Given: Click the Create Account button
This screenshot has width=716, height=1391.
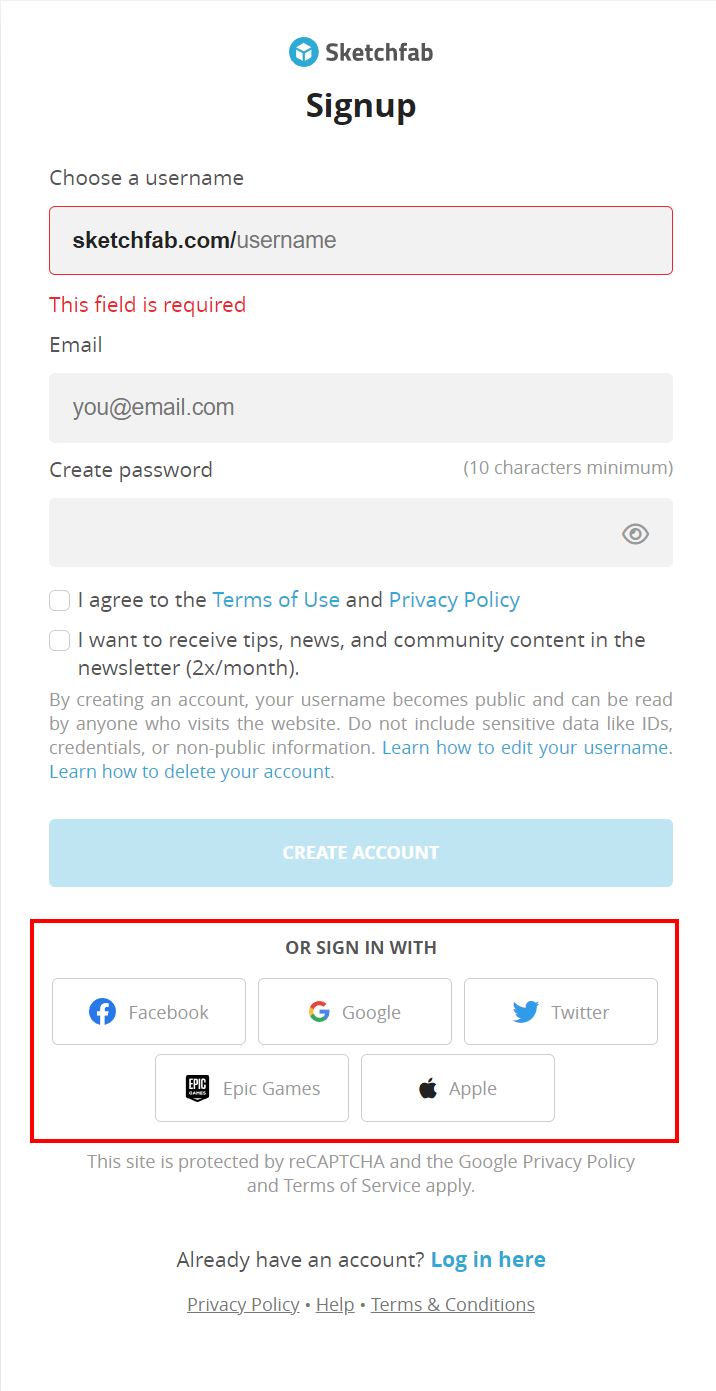Looking at the screenshot, I should pos(361,853).
